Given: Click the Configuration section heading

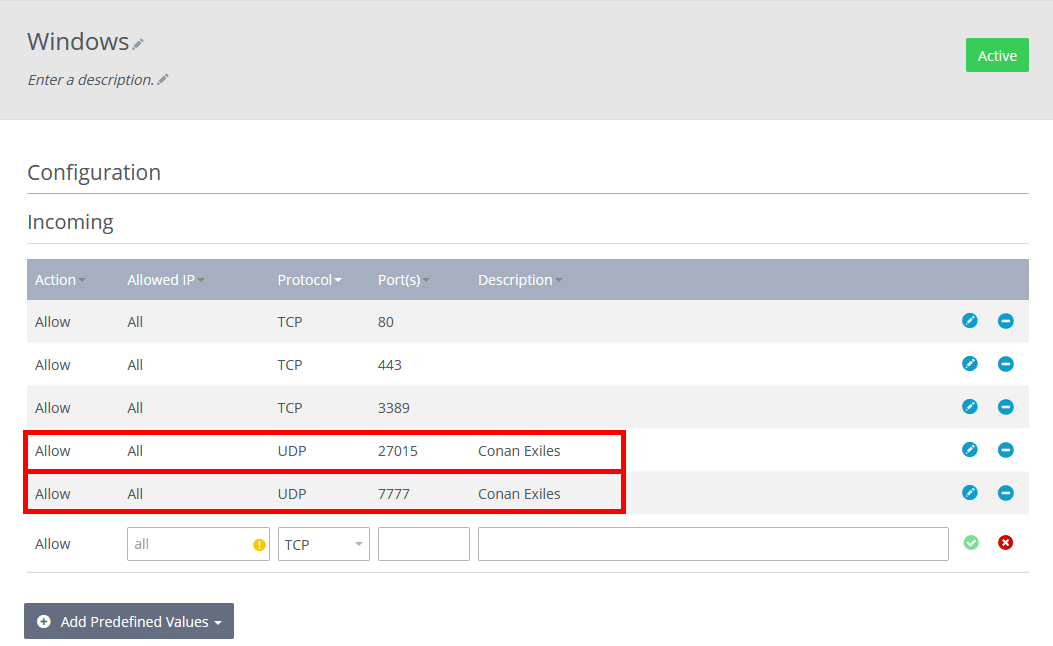Looking at the screenshot, I should coord(94,172).
